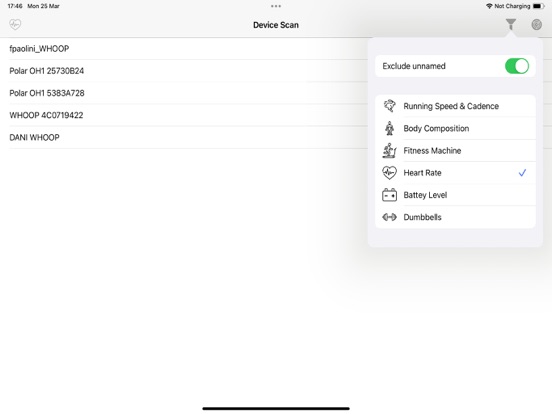The height and width of the screenshot is (414, 552).
Task: Open the filter funnel icon
Action: point(510,24)
